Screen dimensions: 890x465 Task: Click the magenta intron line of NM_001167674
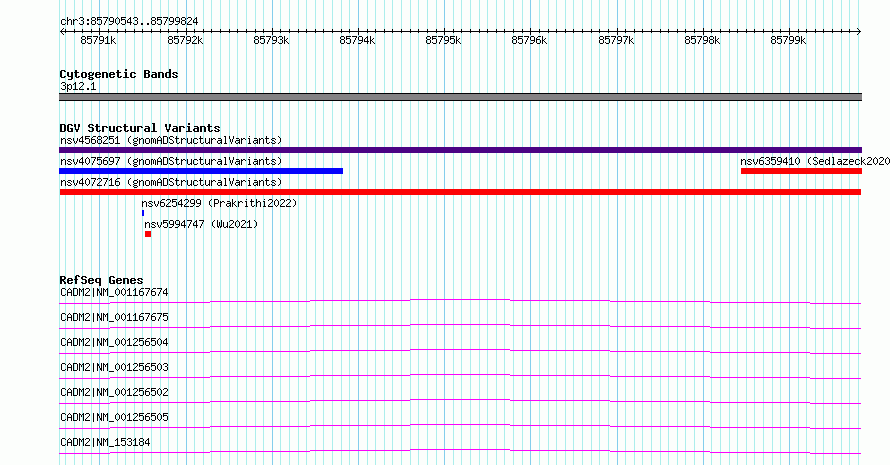pyautogui.click(x=460, y=300)
